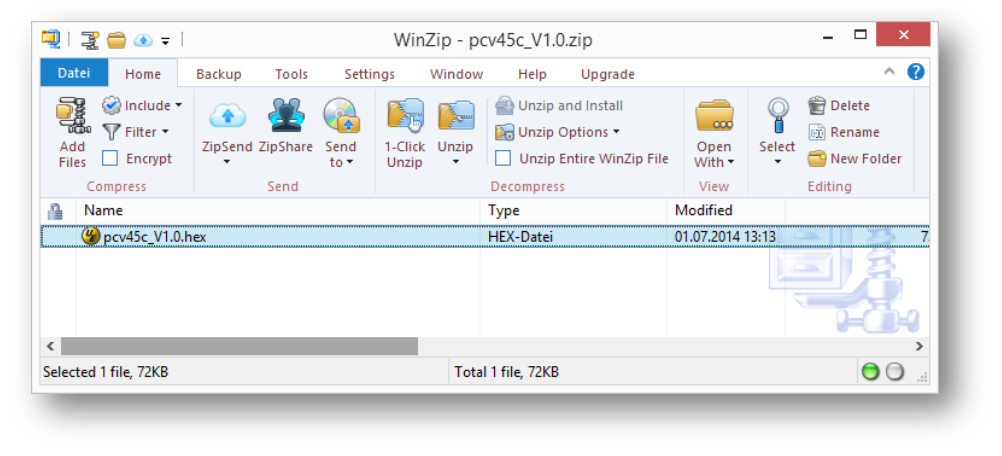The image size is (1002, 456).
Task: Click the WinZip Help question mark icon
Action: pyautogui.click(x=916, y=72)
